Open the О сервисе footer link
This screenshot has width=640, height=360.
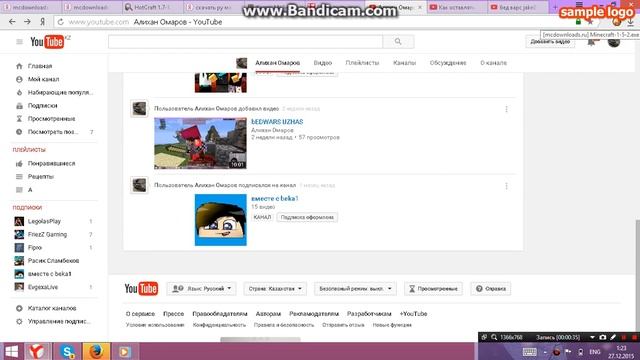(140, 313)
